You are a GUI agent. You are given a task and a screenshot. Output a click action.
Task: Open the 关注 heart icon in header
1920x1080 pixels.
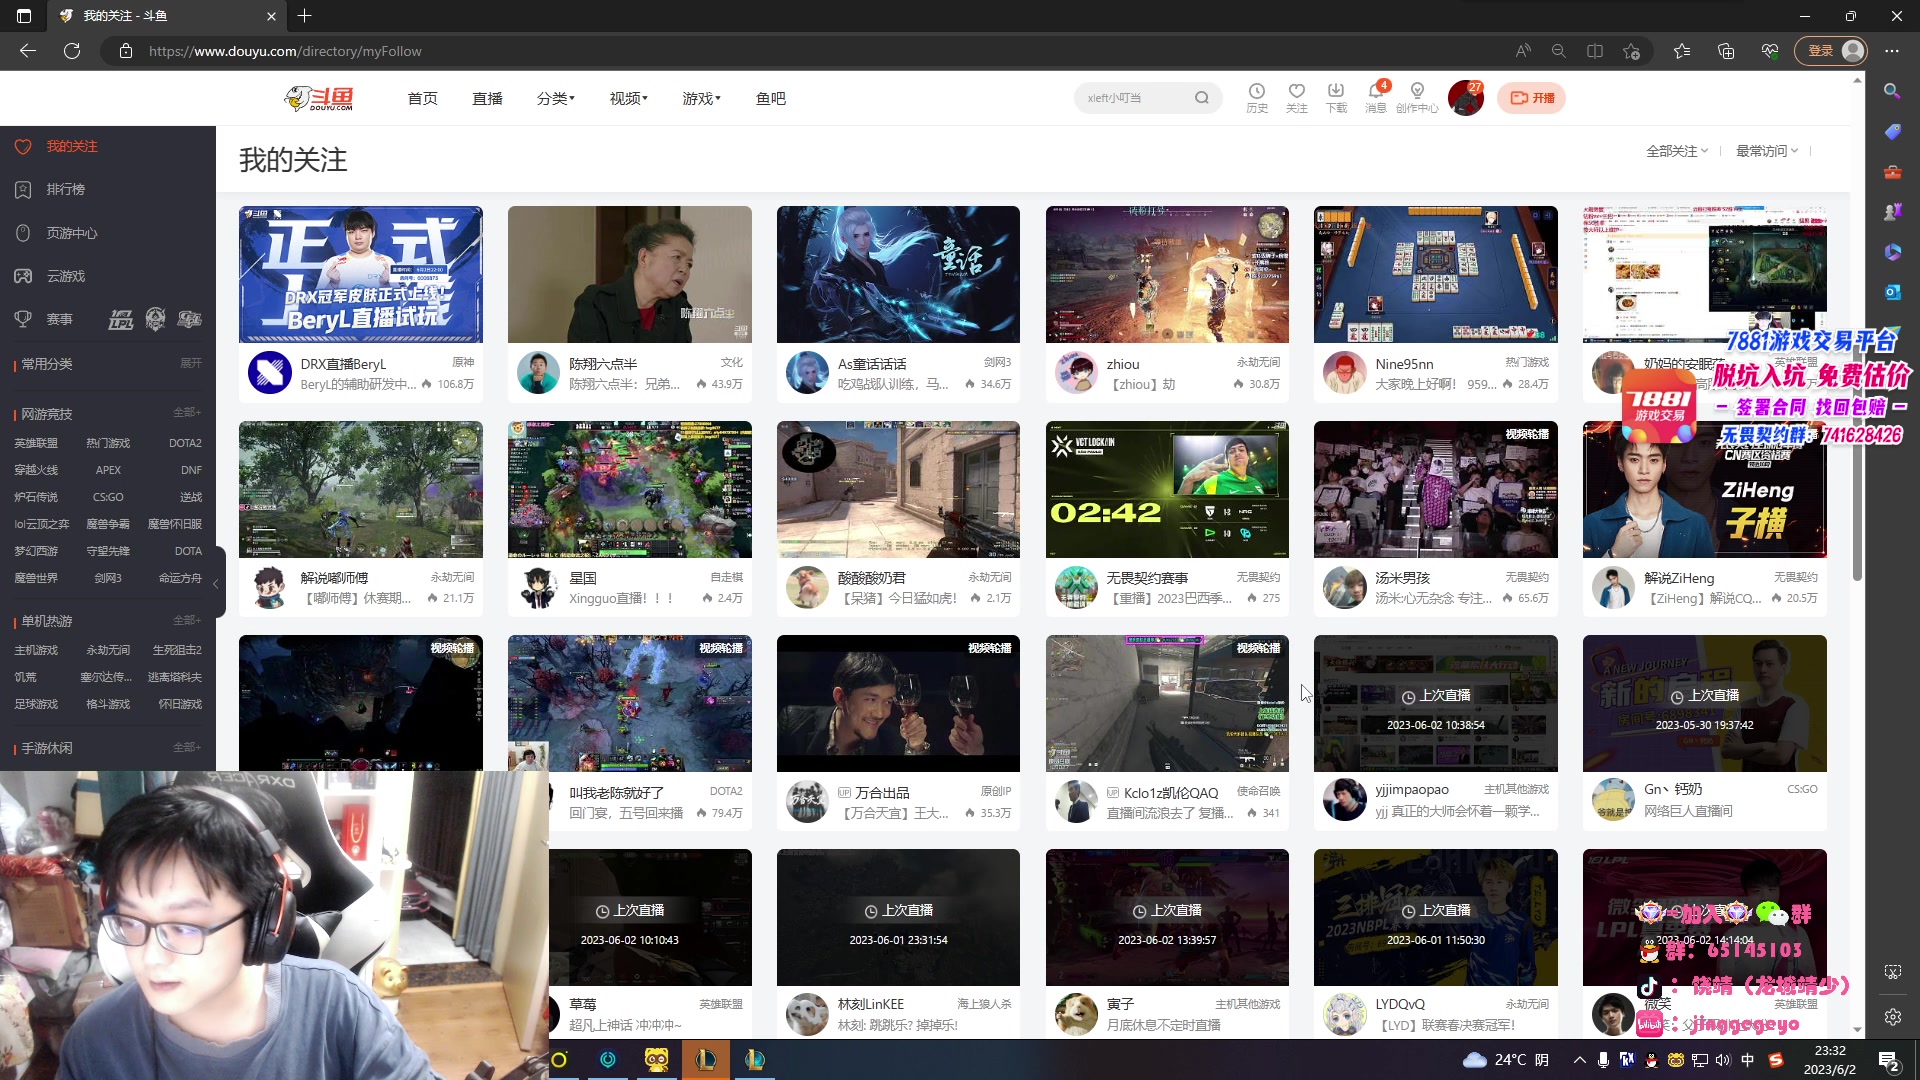pos(1297,97)
